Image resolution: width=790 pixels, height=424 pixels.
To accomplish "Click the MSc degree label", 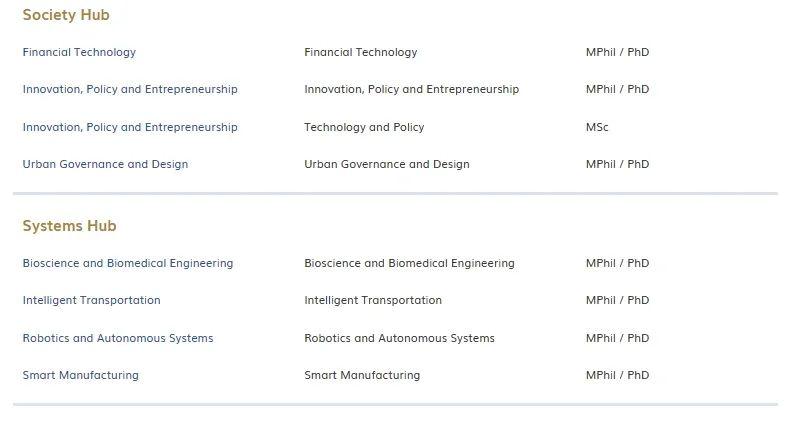I will 597,127.
